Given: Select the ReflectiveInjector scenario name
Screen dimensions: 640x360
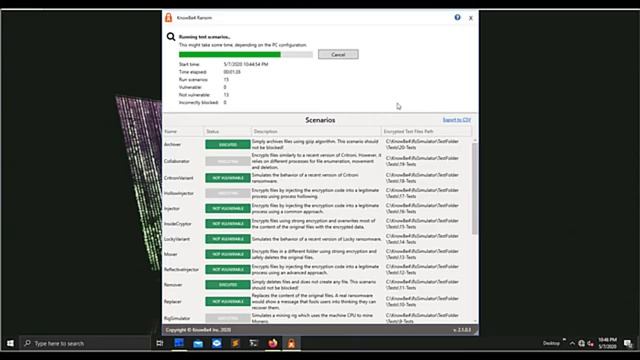Looking at the screenshot, I should click(181, 269).
